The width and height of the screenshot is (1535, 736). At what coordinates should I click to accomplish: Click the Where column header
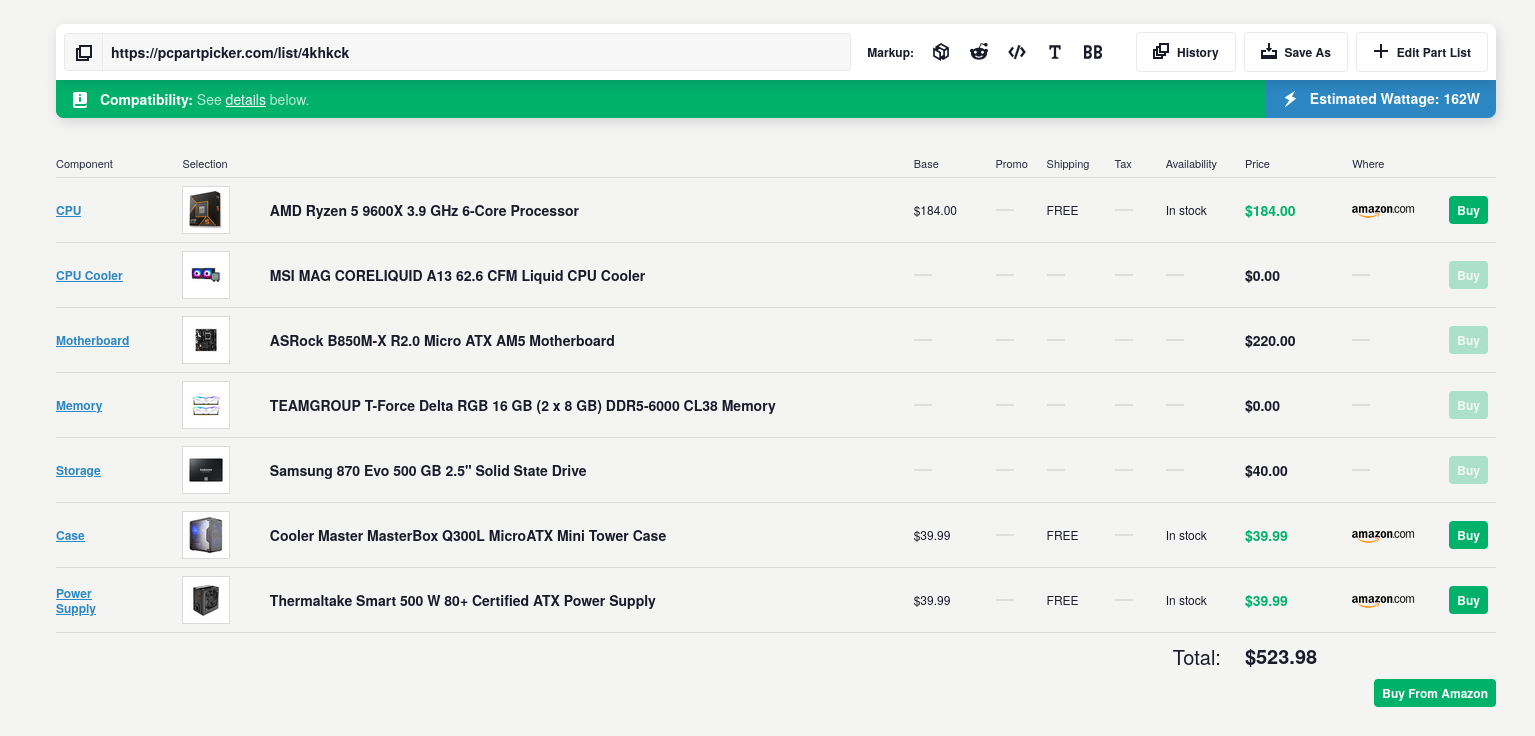coord(1368,164)
